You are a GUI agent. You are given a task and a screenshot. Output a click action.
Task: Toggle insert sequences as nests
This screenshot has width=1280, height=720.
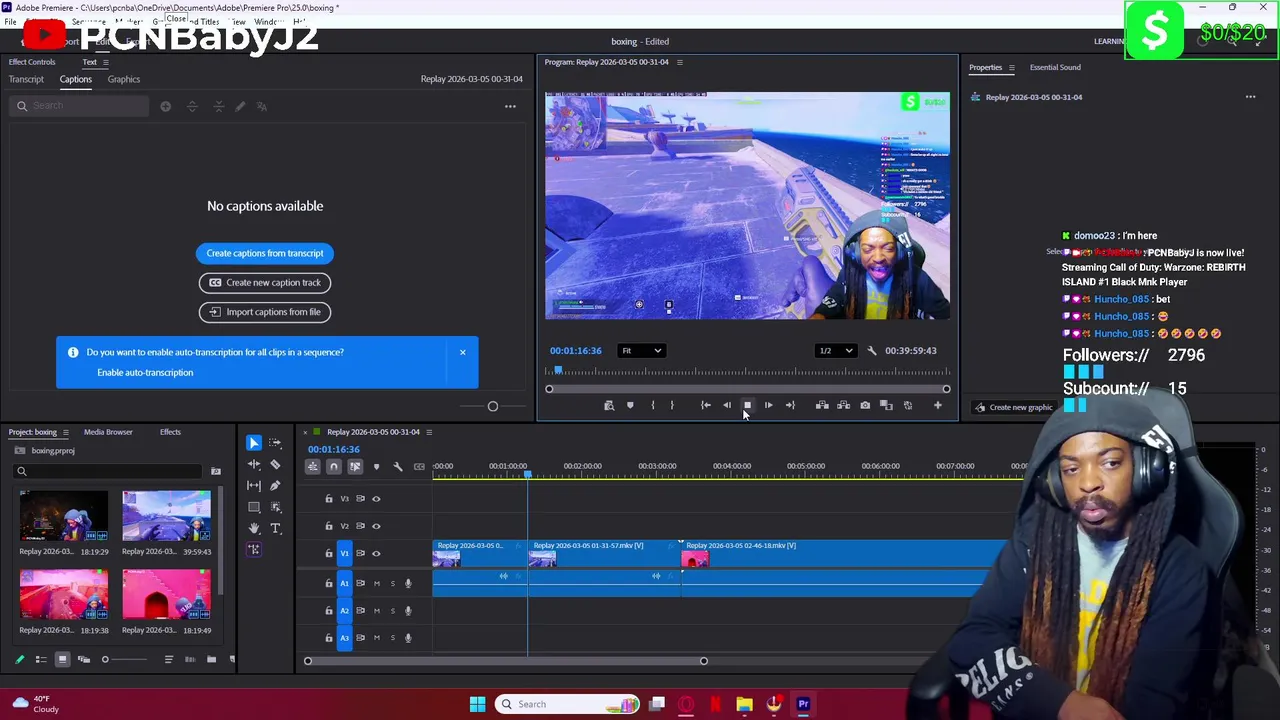click(x=313, y=467)
